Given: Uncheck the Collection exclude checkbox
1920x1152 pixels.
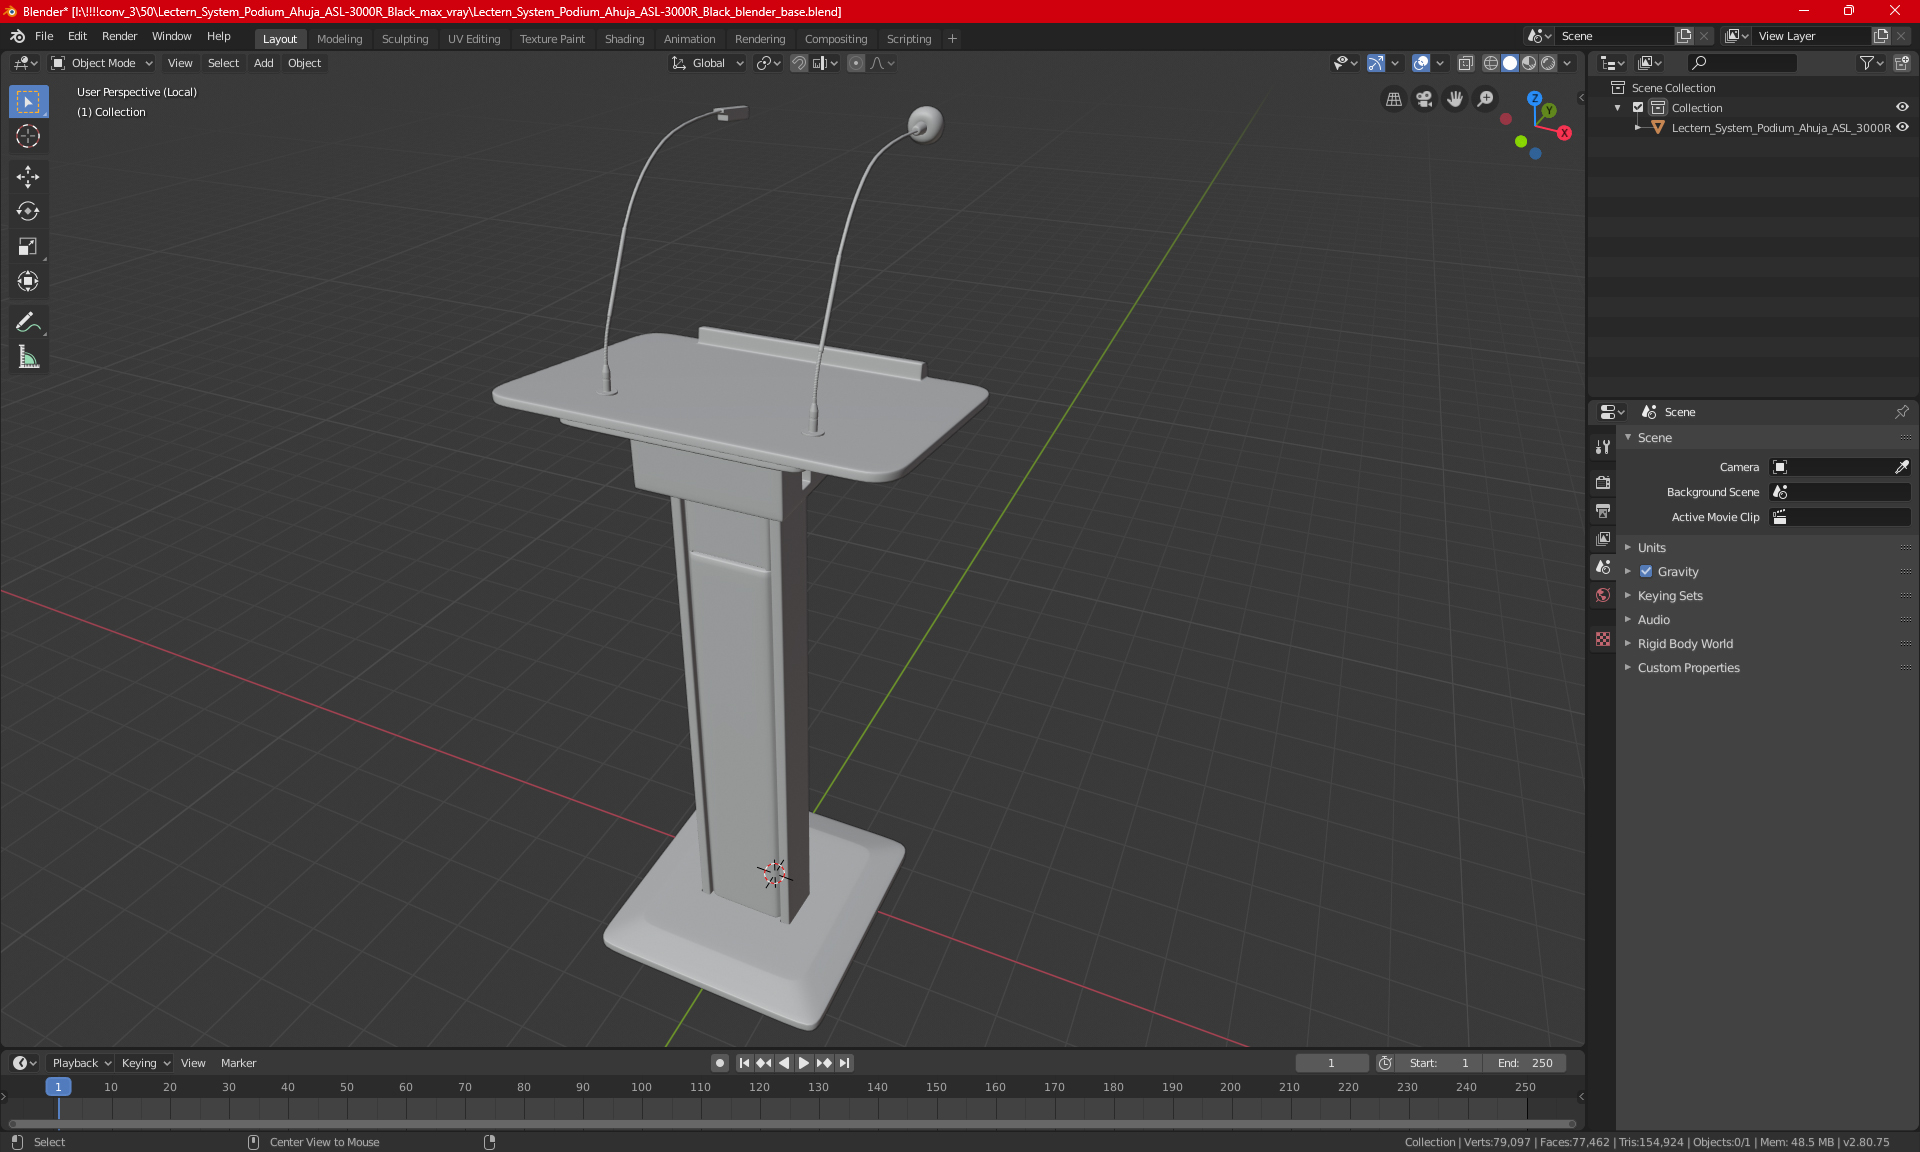Looking at the screenshot, I should (x=1638, y=108).
